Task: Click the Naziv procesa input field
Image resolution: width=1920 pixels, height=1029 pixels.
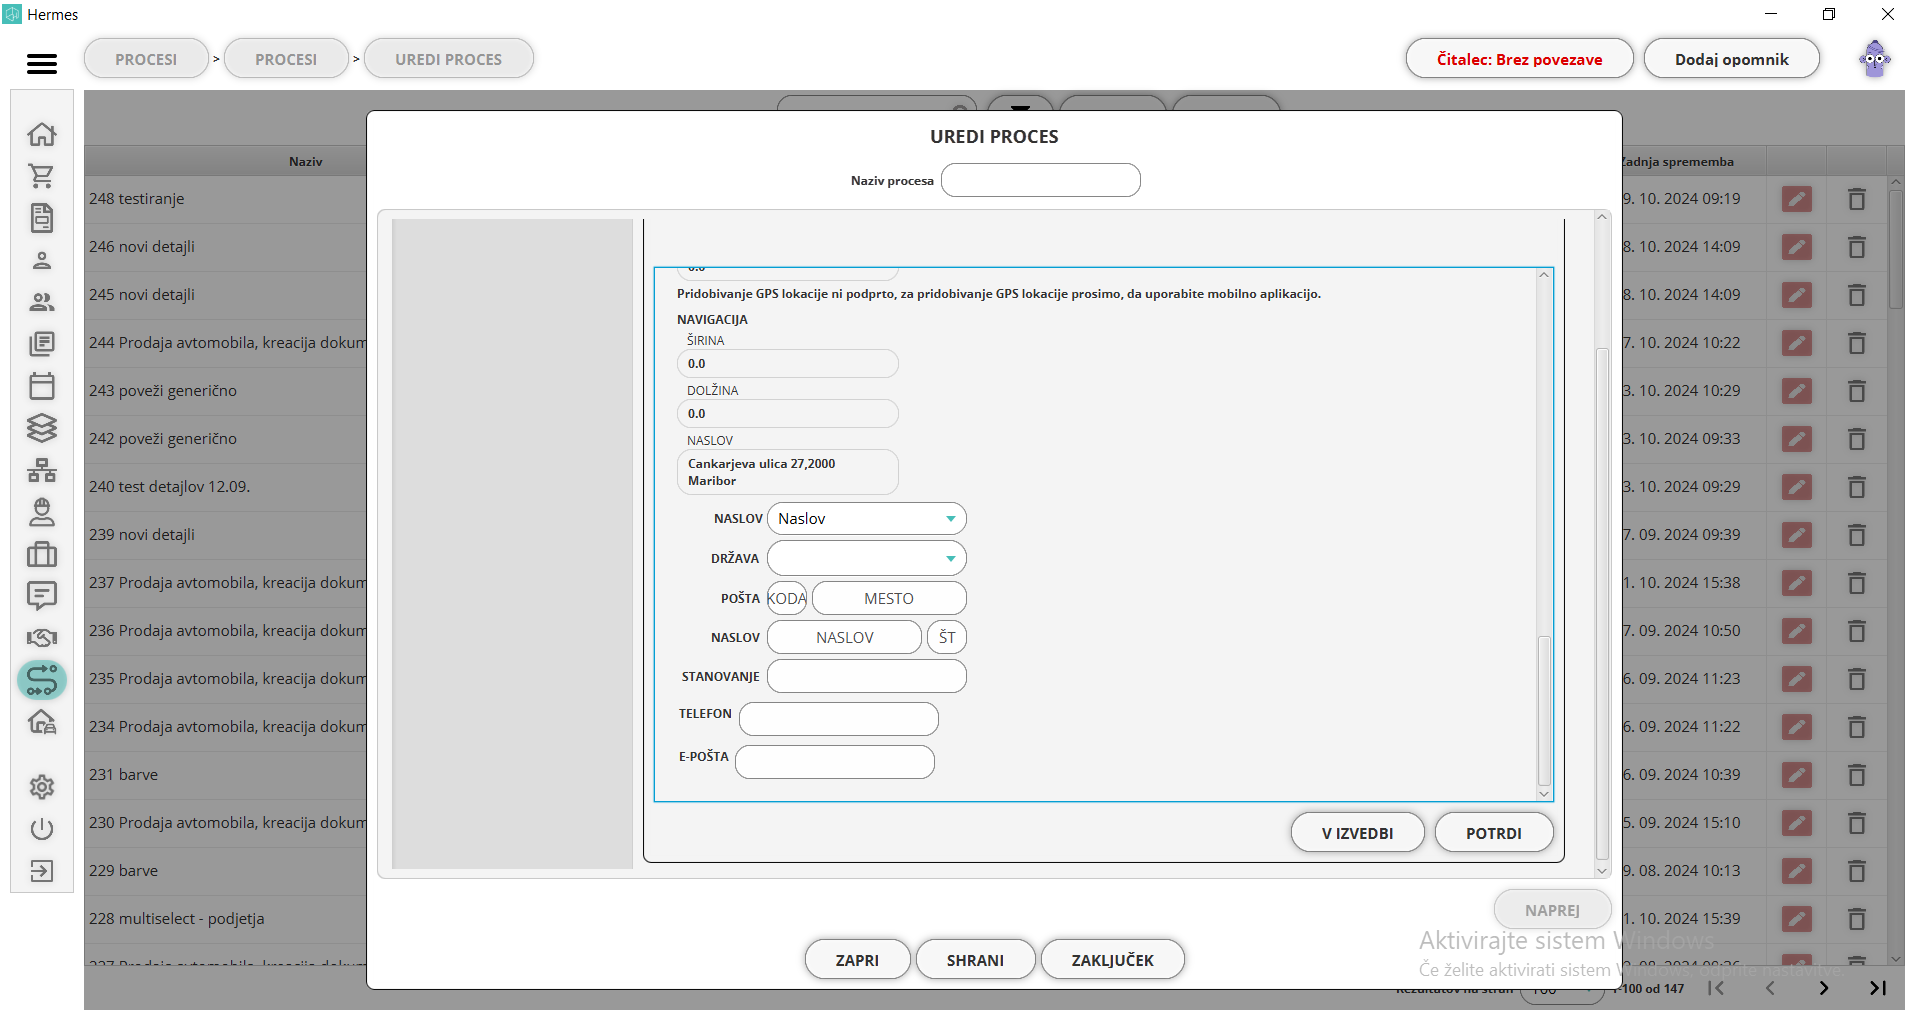Action: (1041, 181)
